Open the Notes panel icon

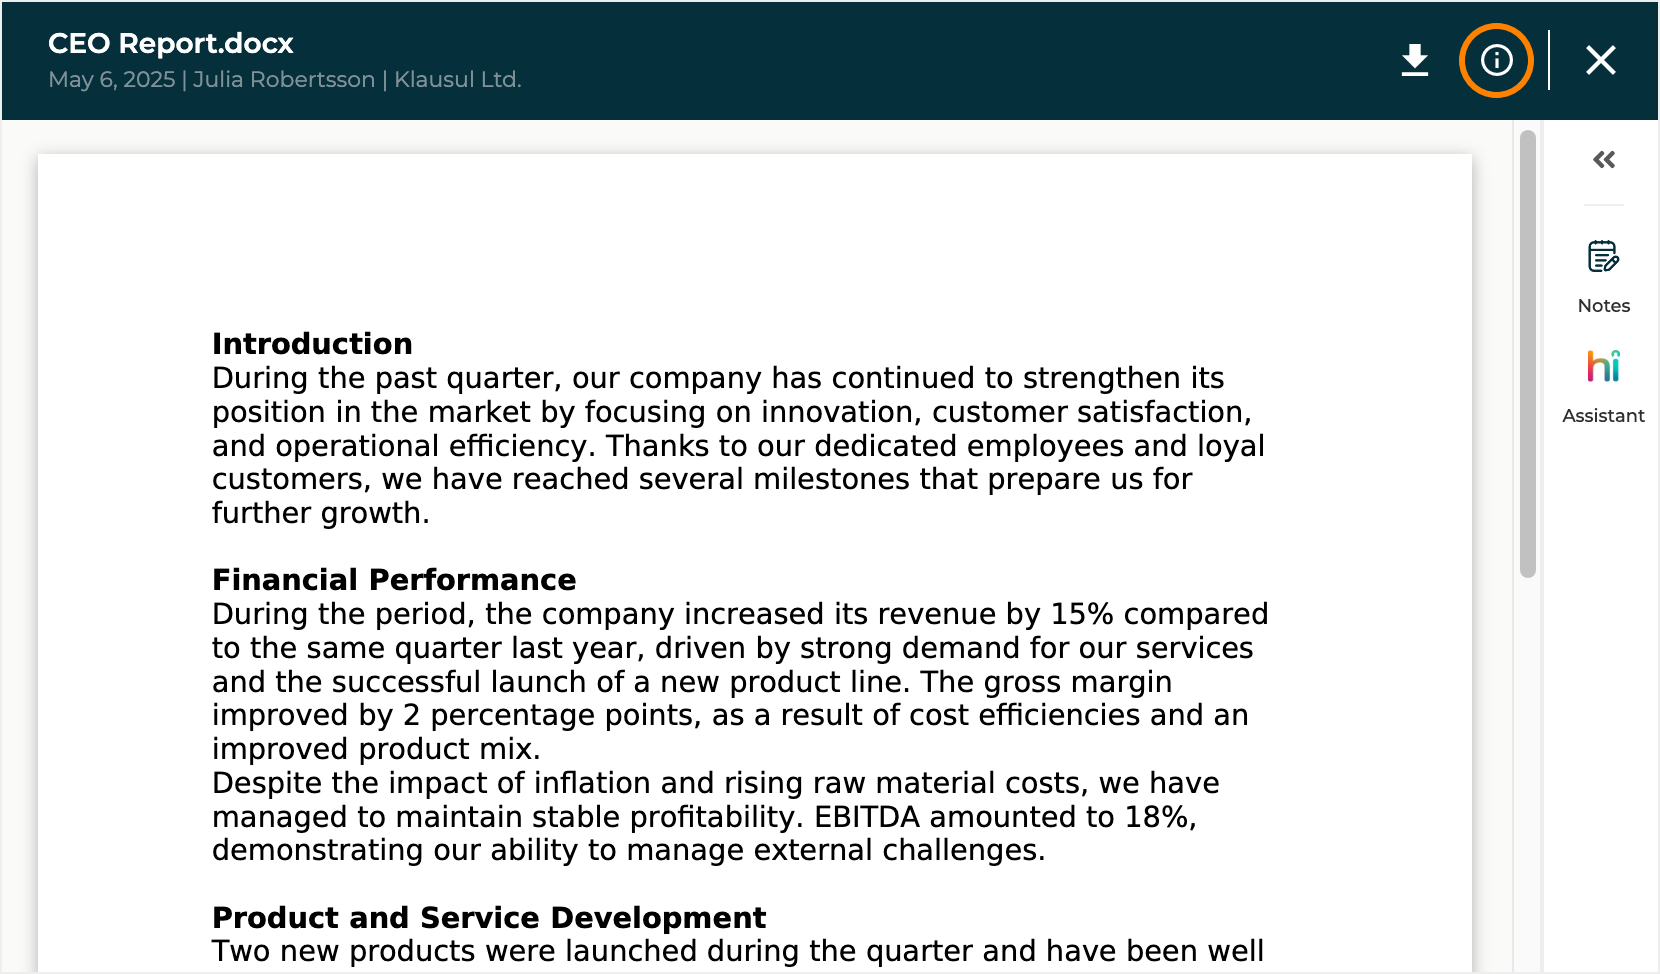1603,257
